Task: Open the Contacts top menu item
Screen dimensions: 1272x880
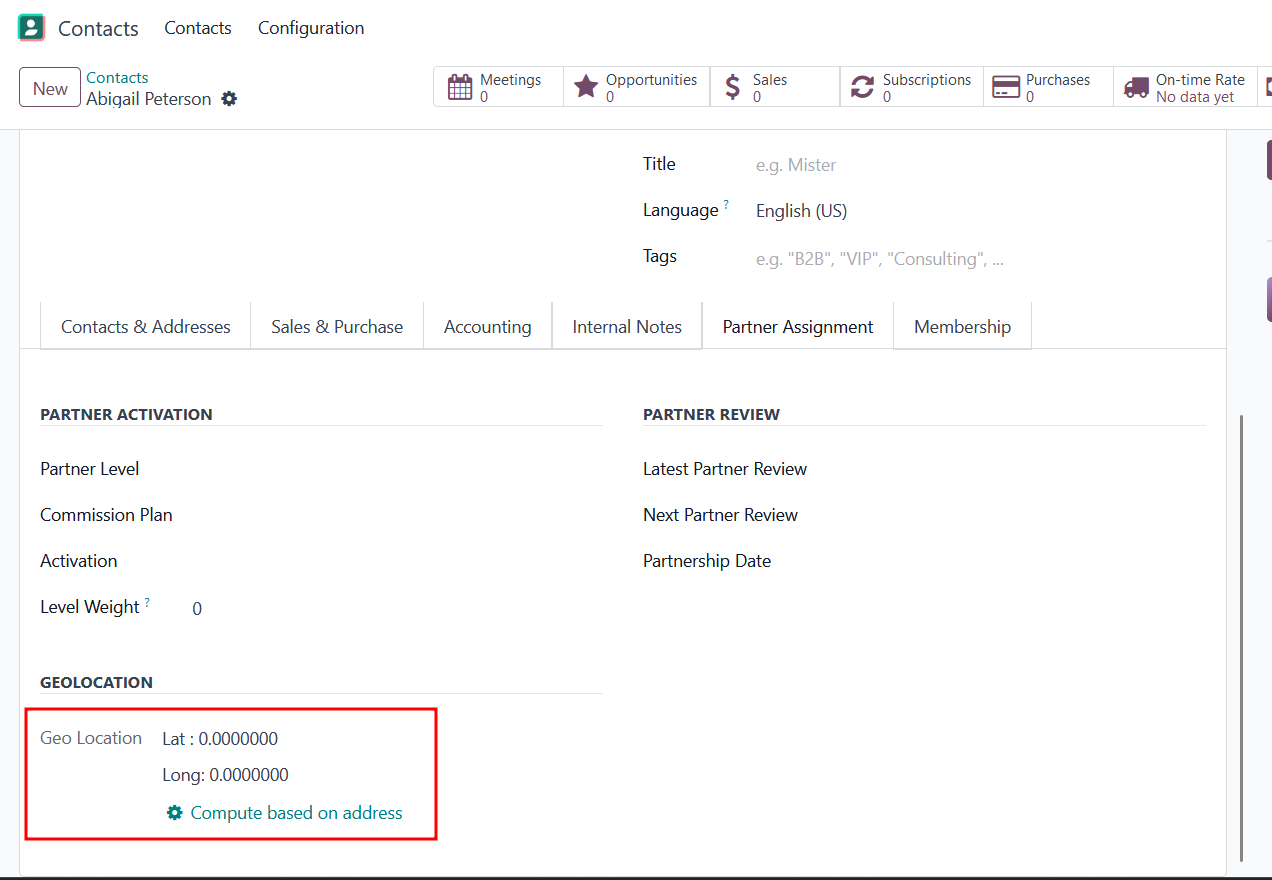Action: tap(198, 28)
